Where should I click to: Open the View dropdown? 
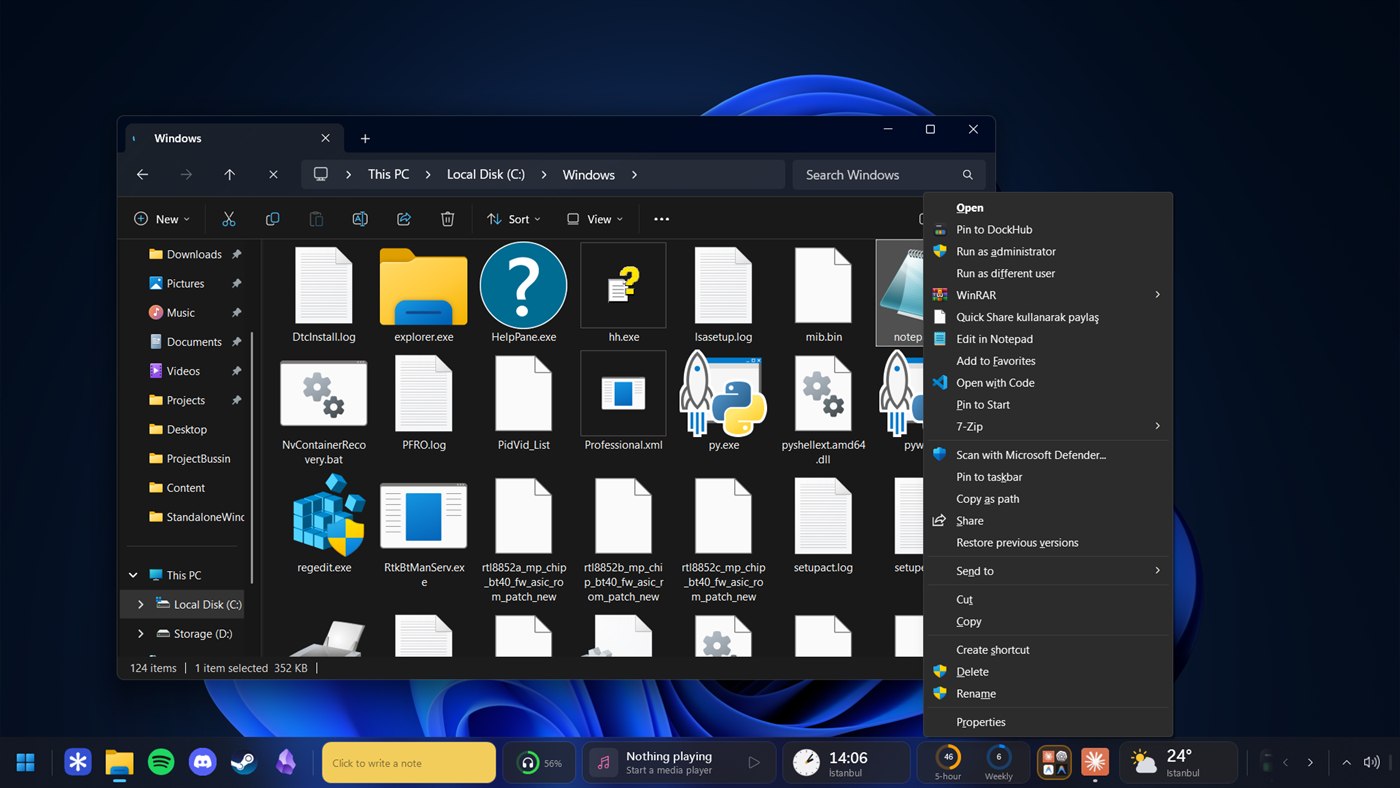click(594, 219)
